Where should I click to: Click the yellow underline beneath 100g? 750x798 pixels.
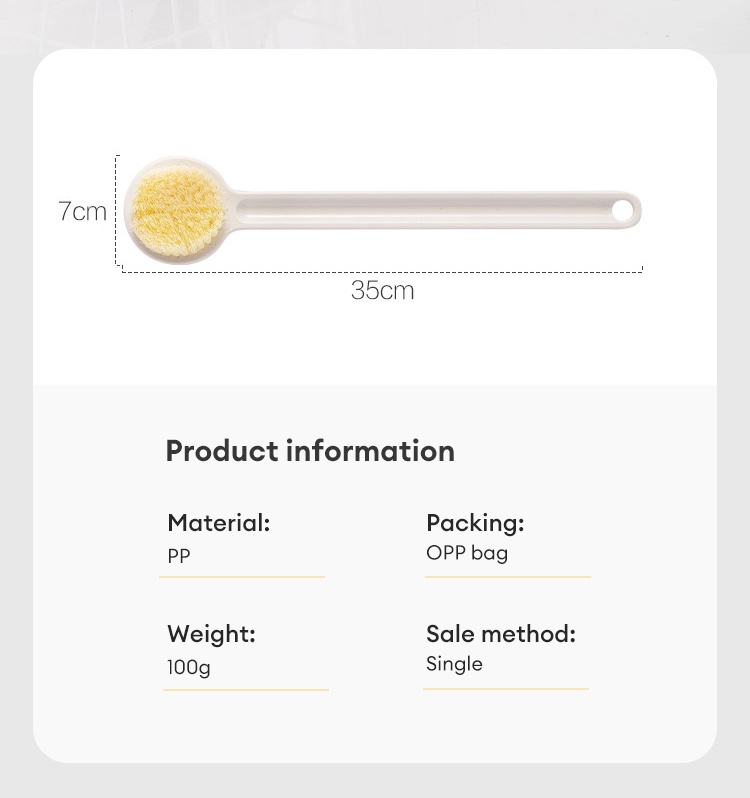tap(246, 689)
